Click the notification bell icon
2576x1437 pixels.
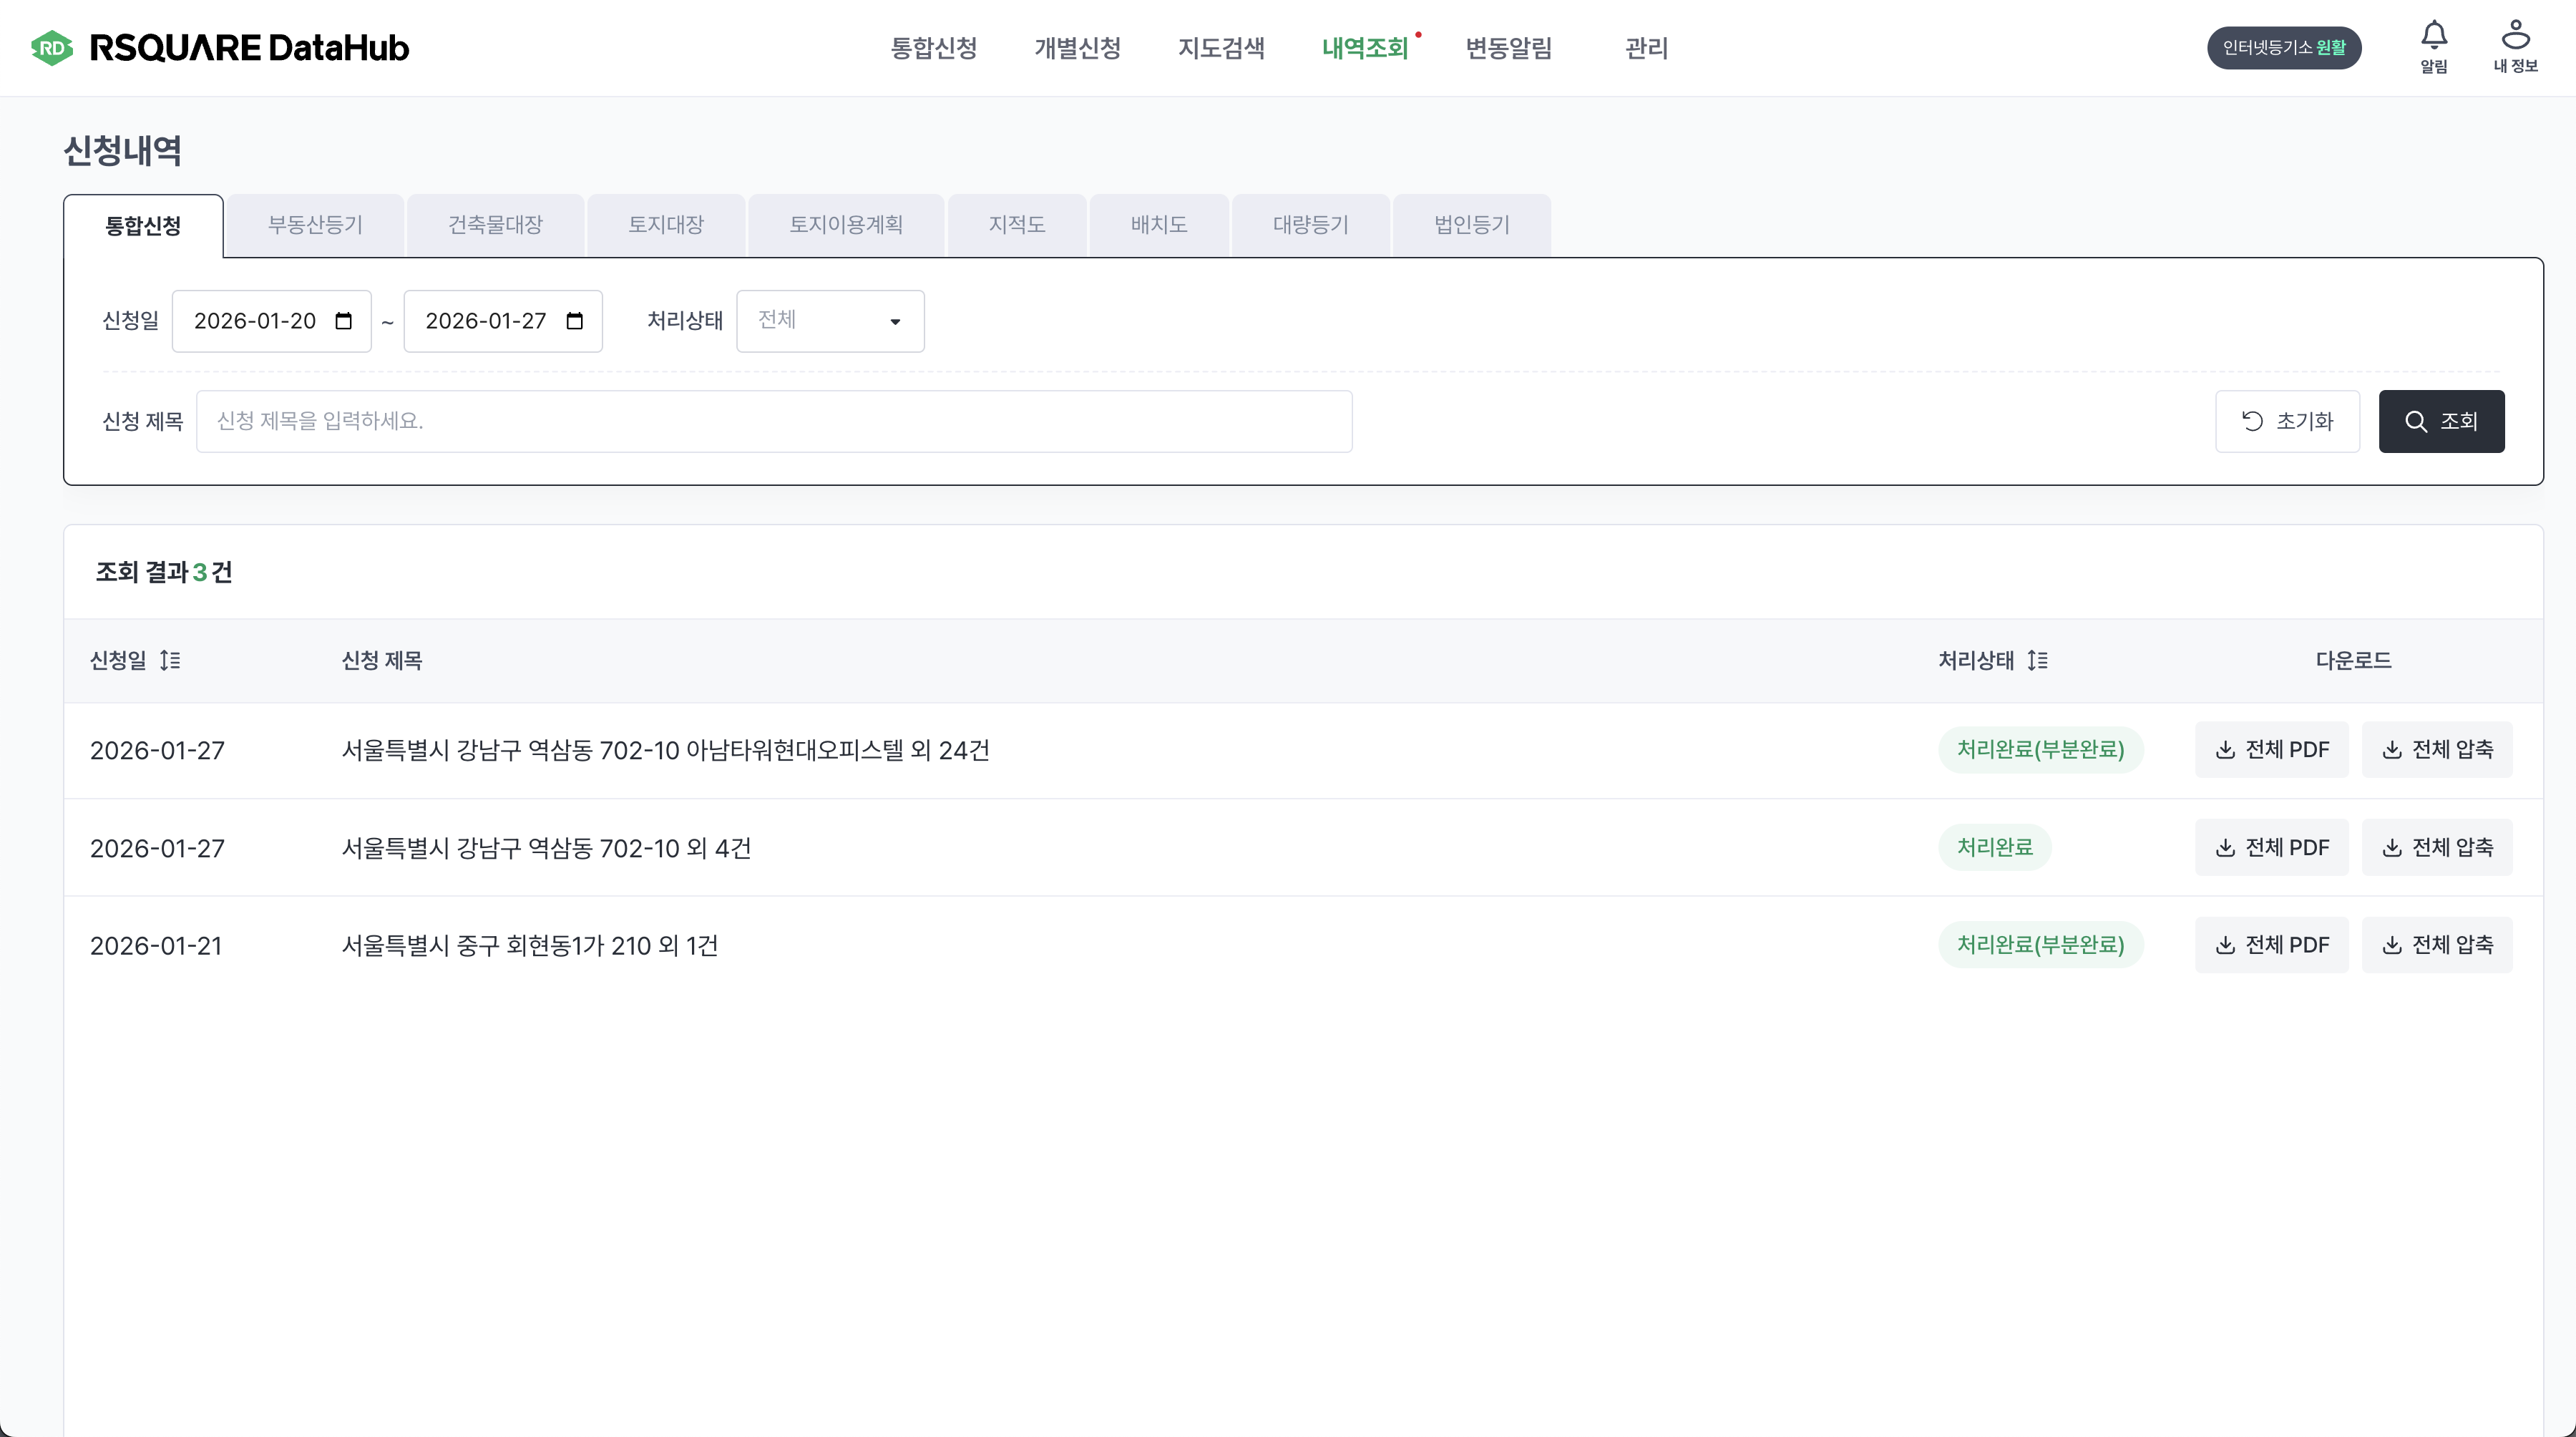click(x=2433, y=37)
